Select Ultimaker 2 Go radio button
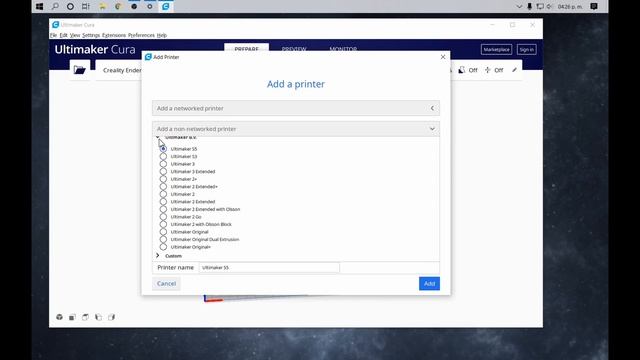The height and width of the screenshot is (360, 640). point(163,217)
